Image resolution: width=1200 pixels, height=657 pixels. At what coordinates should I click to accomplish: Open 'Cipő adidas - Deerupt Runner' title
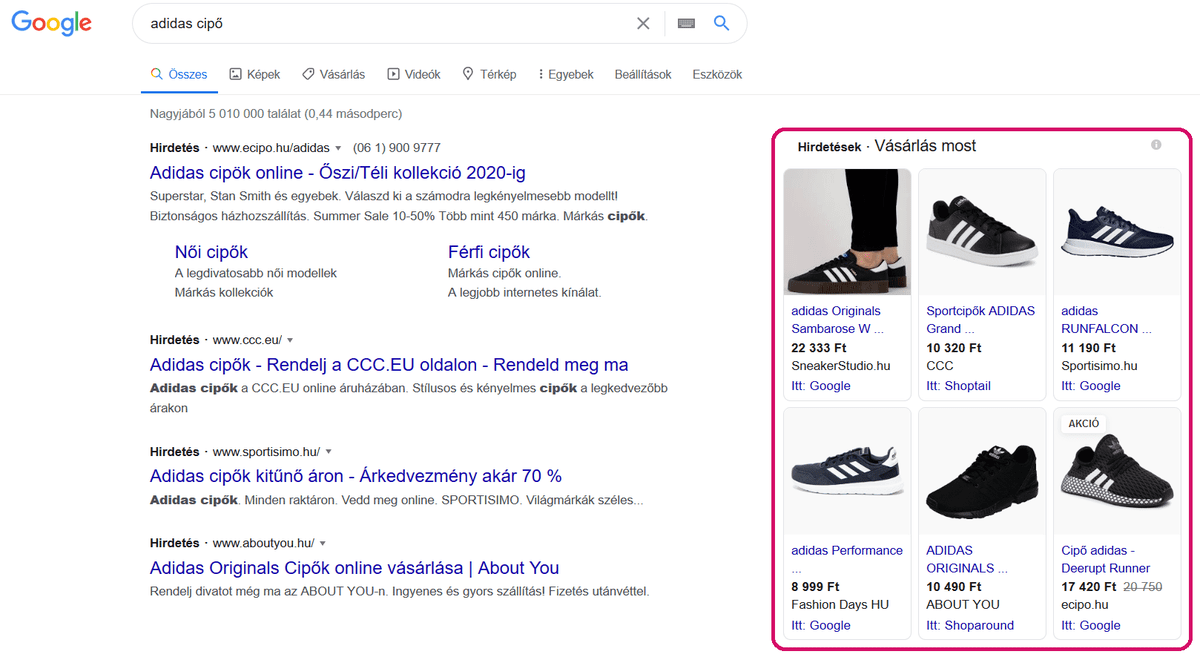[x=1106, y=559]
